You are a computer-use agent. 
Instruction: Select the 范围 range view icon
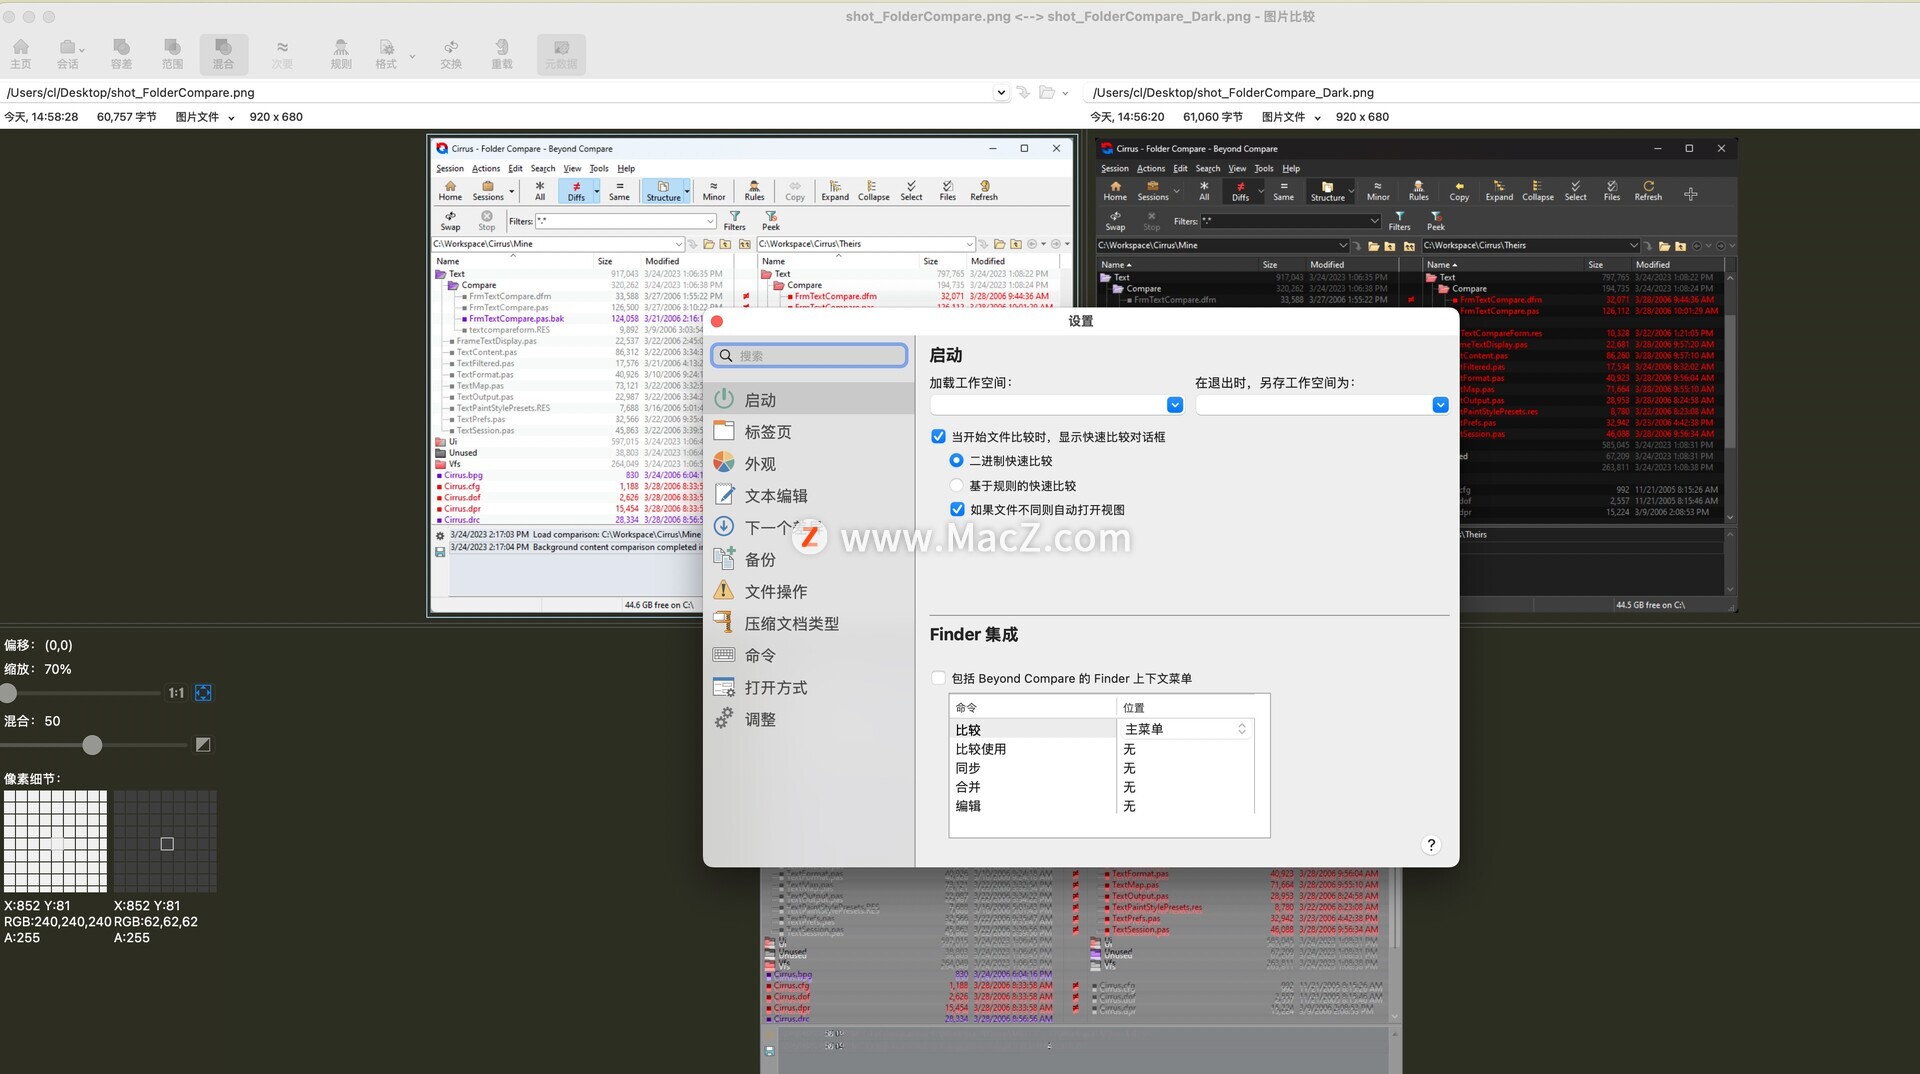click(x=172, y=54)
